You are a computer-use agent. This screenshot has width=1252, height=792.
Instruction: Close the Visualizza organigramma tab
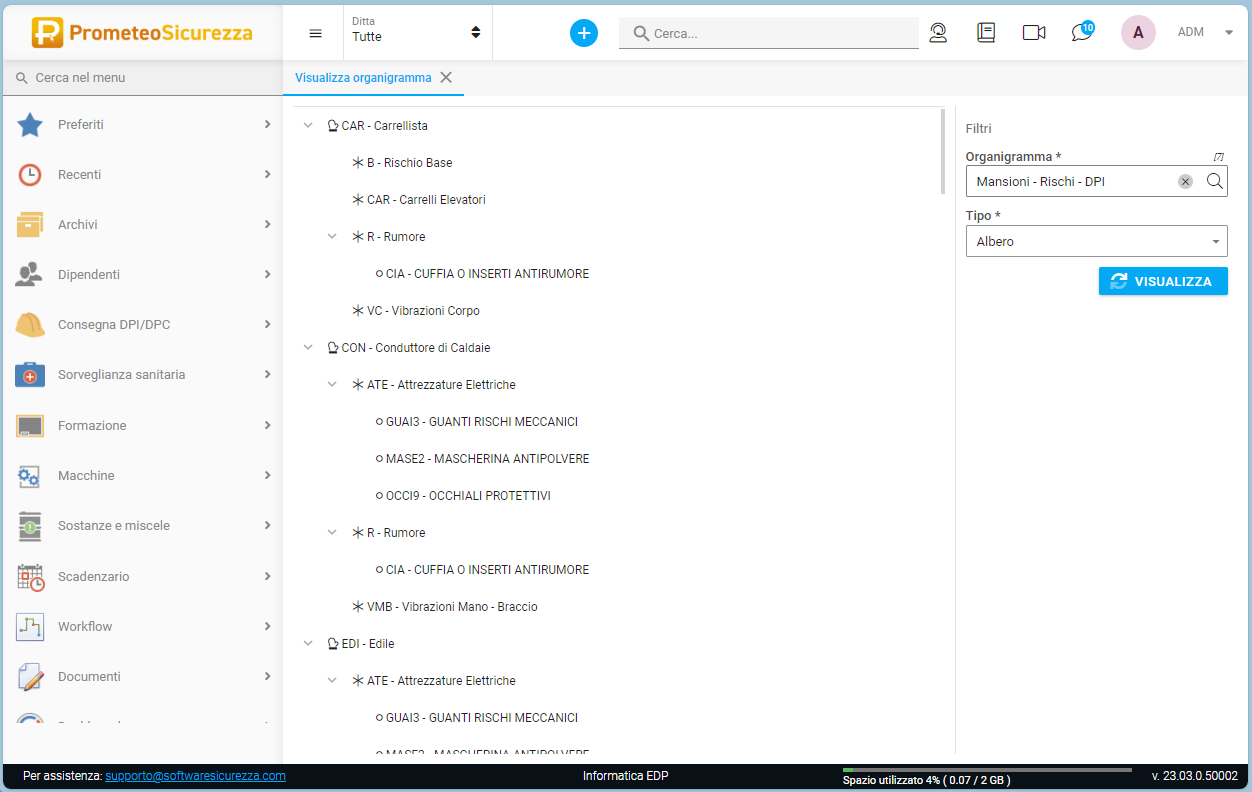point(446,77)
